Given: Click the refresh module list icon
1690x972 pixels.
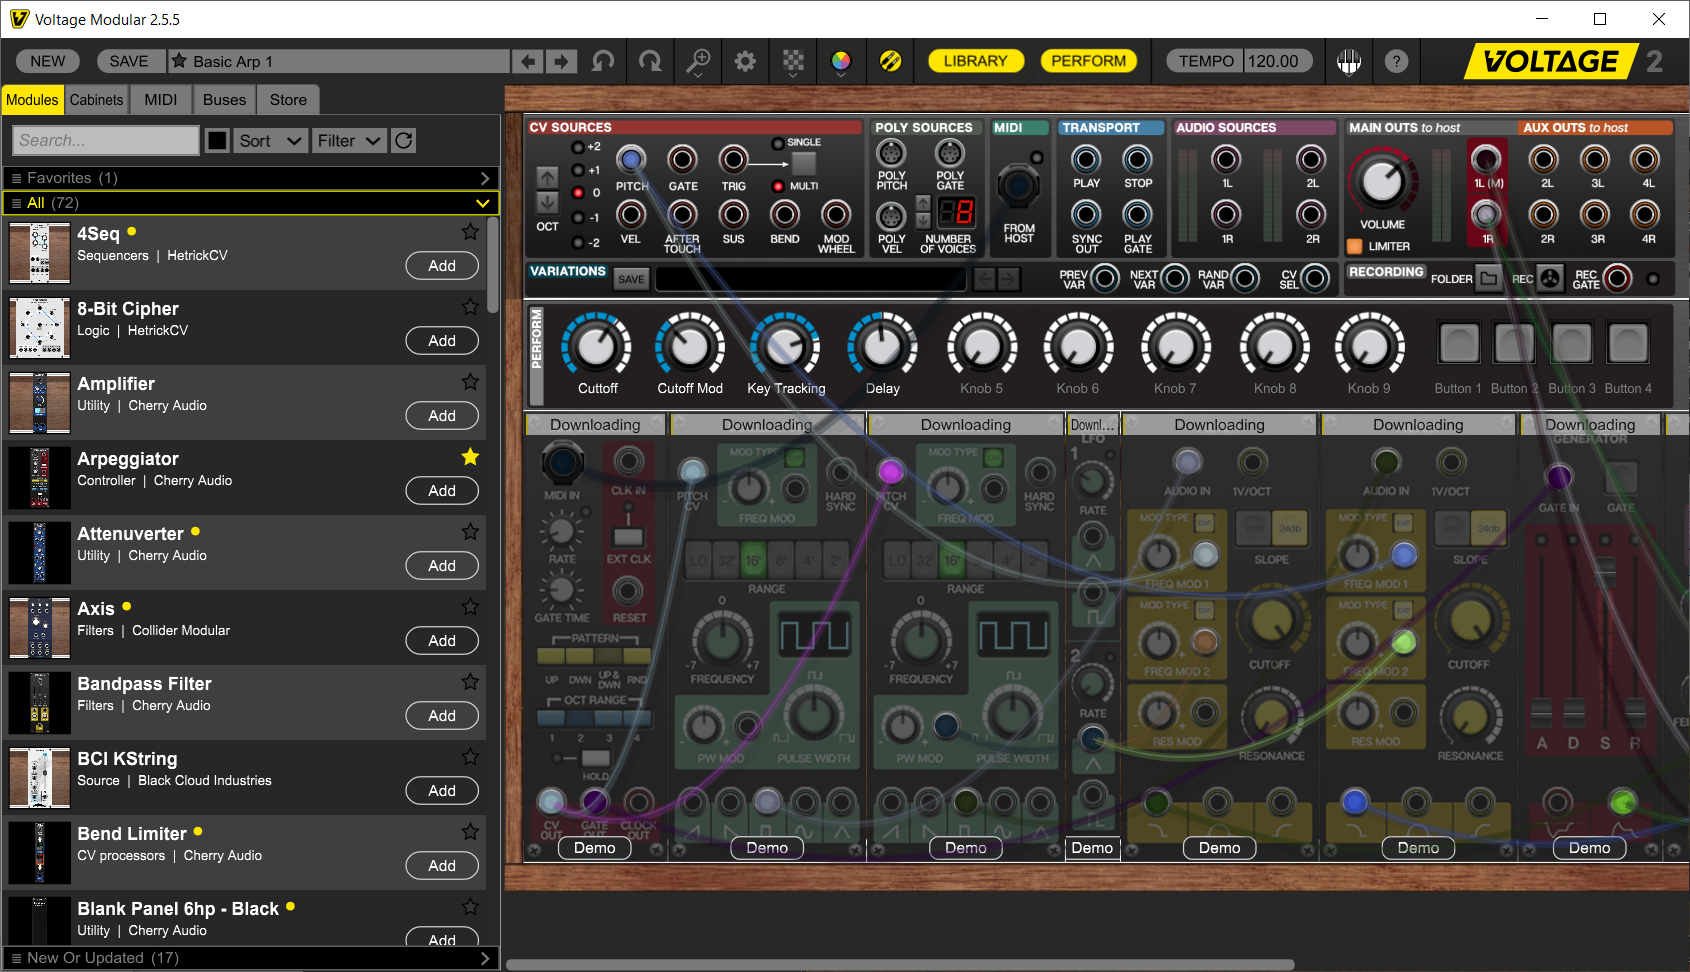Looking at the screenshot, I should click(x=404, y=141).
